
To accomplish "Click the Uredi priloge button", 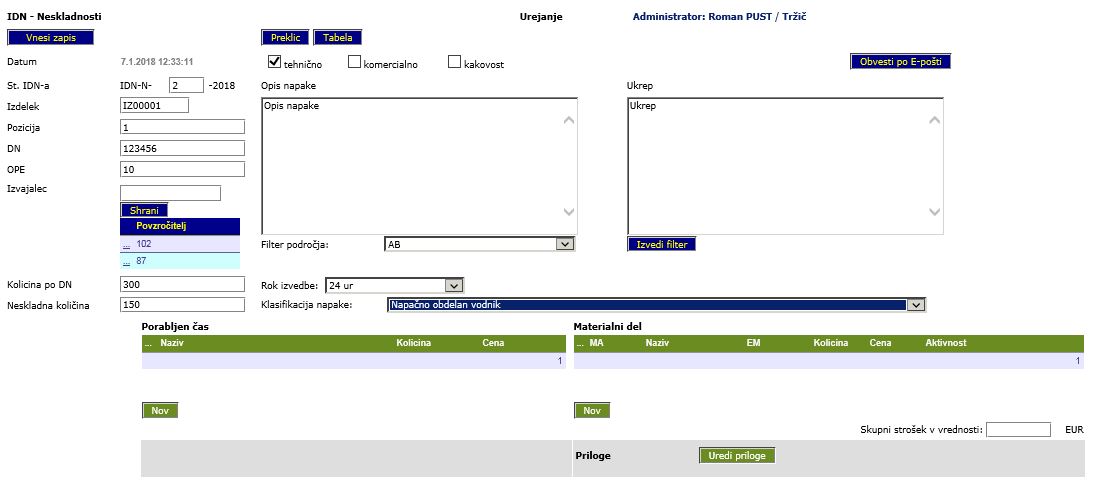I will 736,456.
